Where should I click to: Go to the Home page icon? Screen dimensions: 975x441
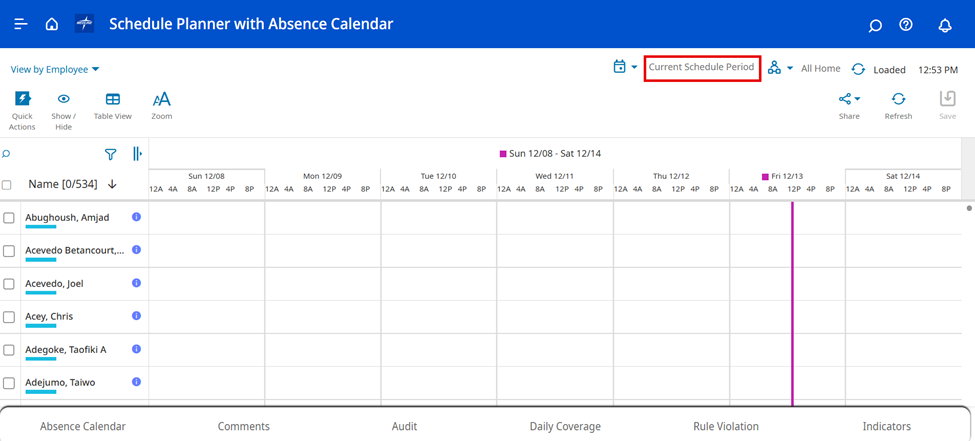(52, 24)
